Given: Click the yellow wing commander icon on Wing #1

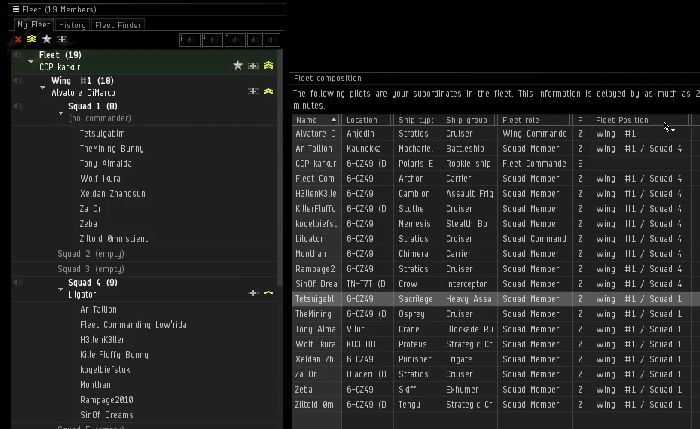Looking at the screenshot, I should click(x=268, y=91).
